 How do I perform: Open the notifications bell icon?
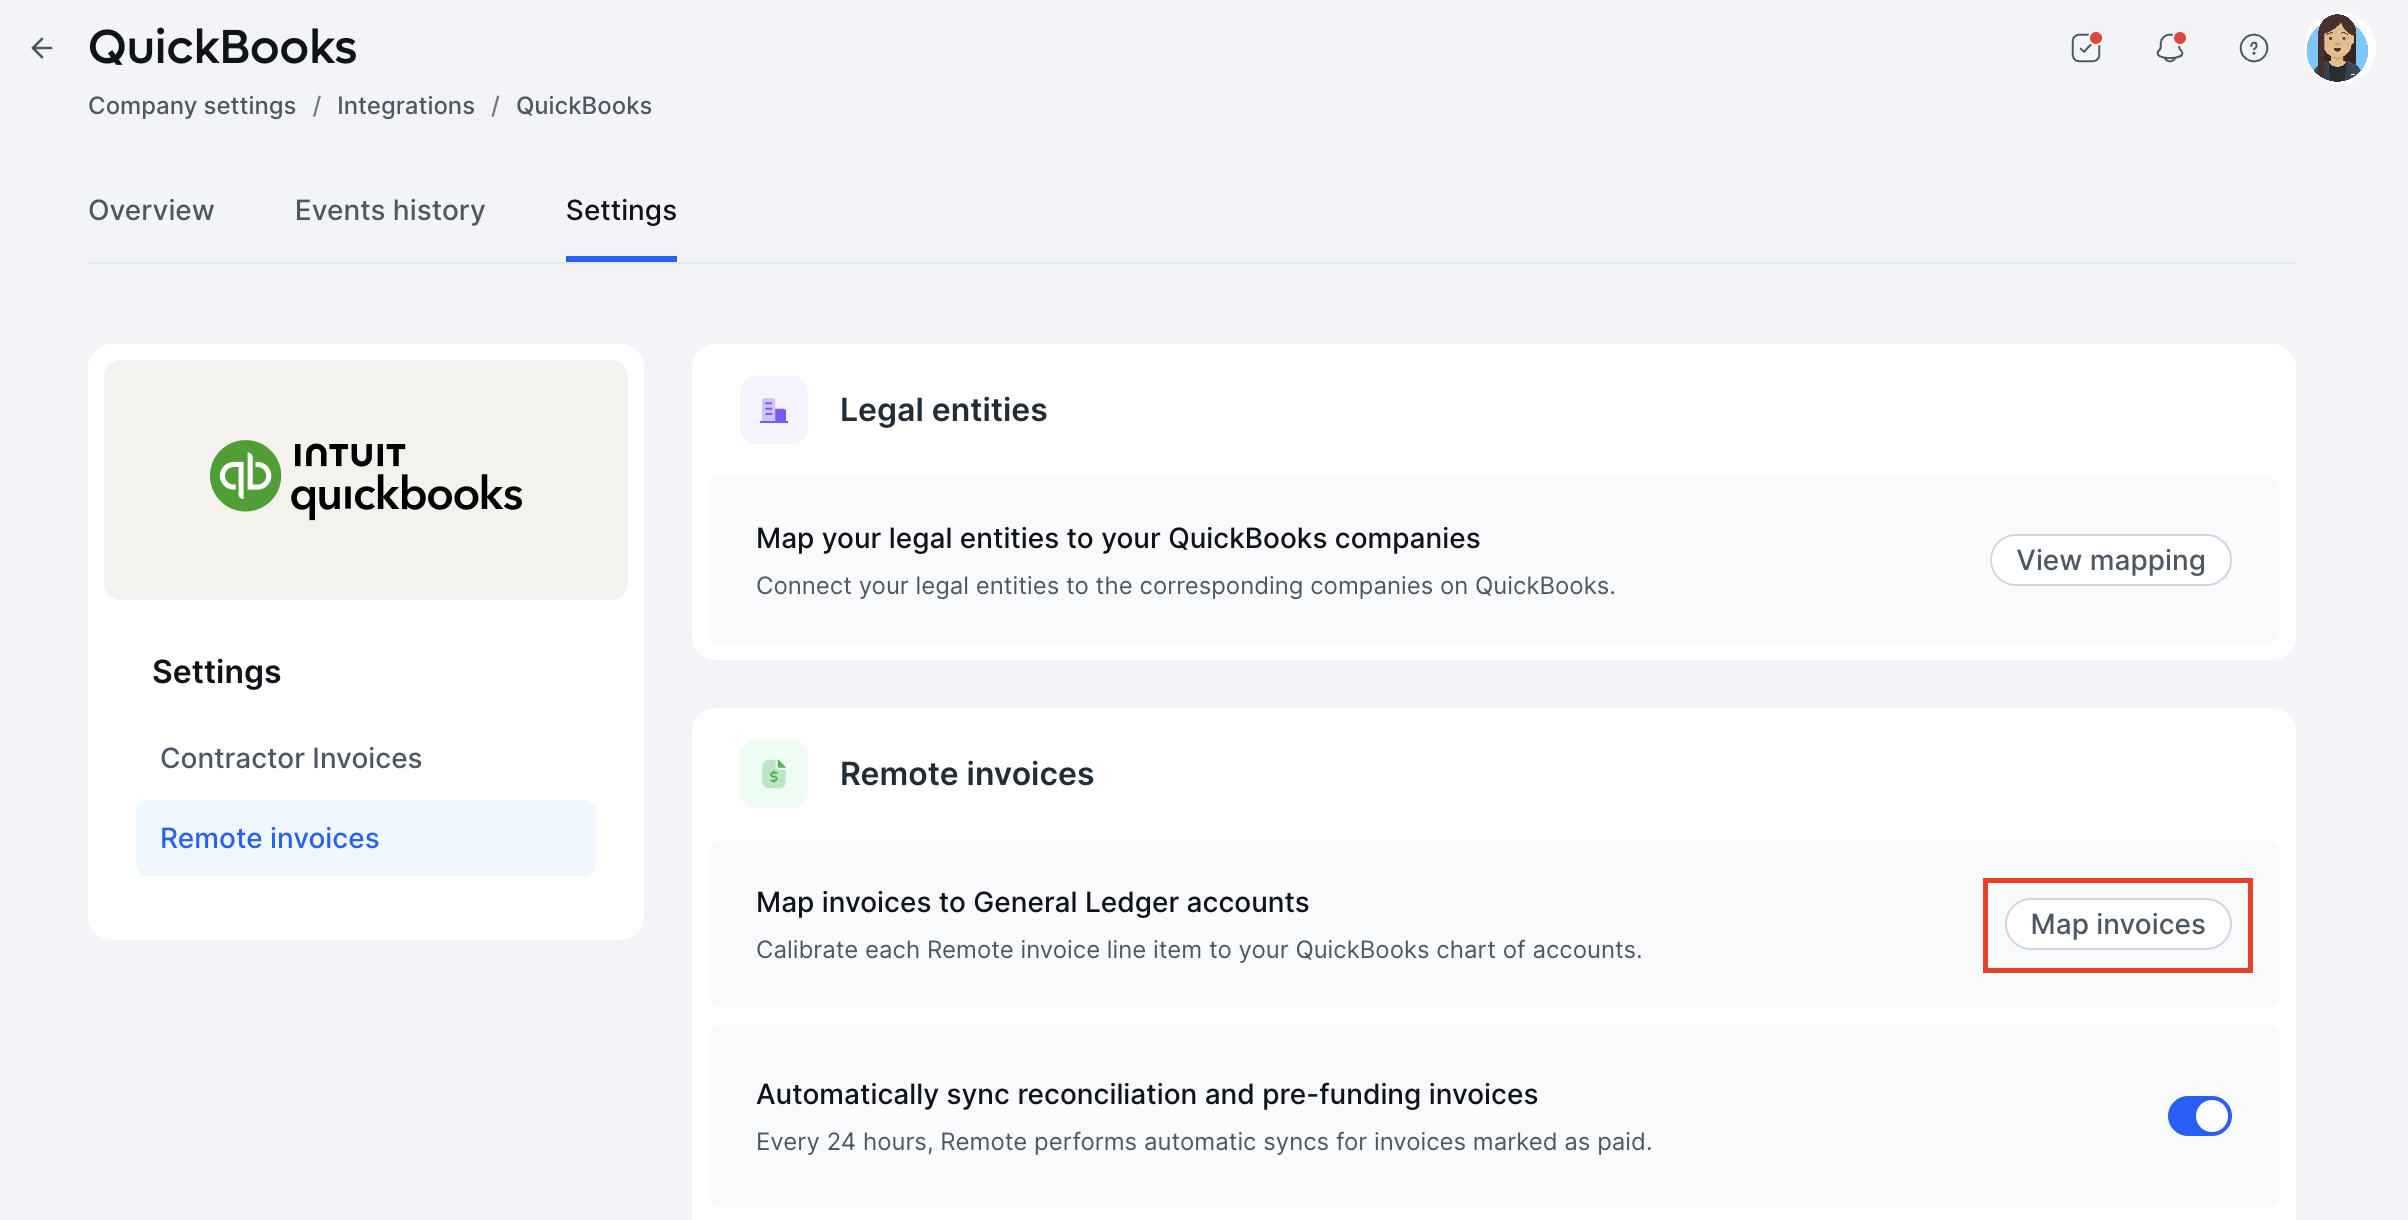pos(2170,48)
